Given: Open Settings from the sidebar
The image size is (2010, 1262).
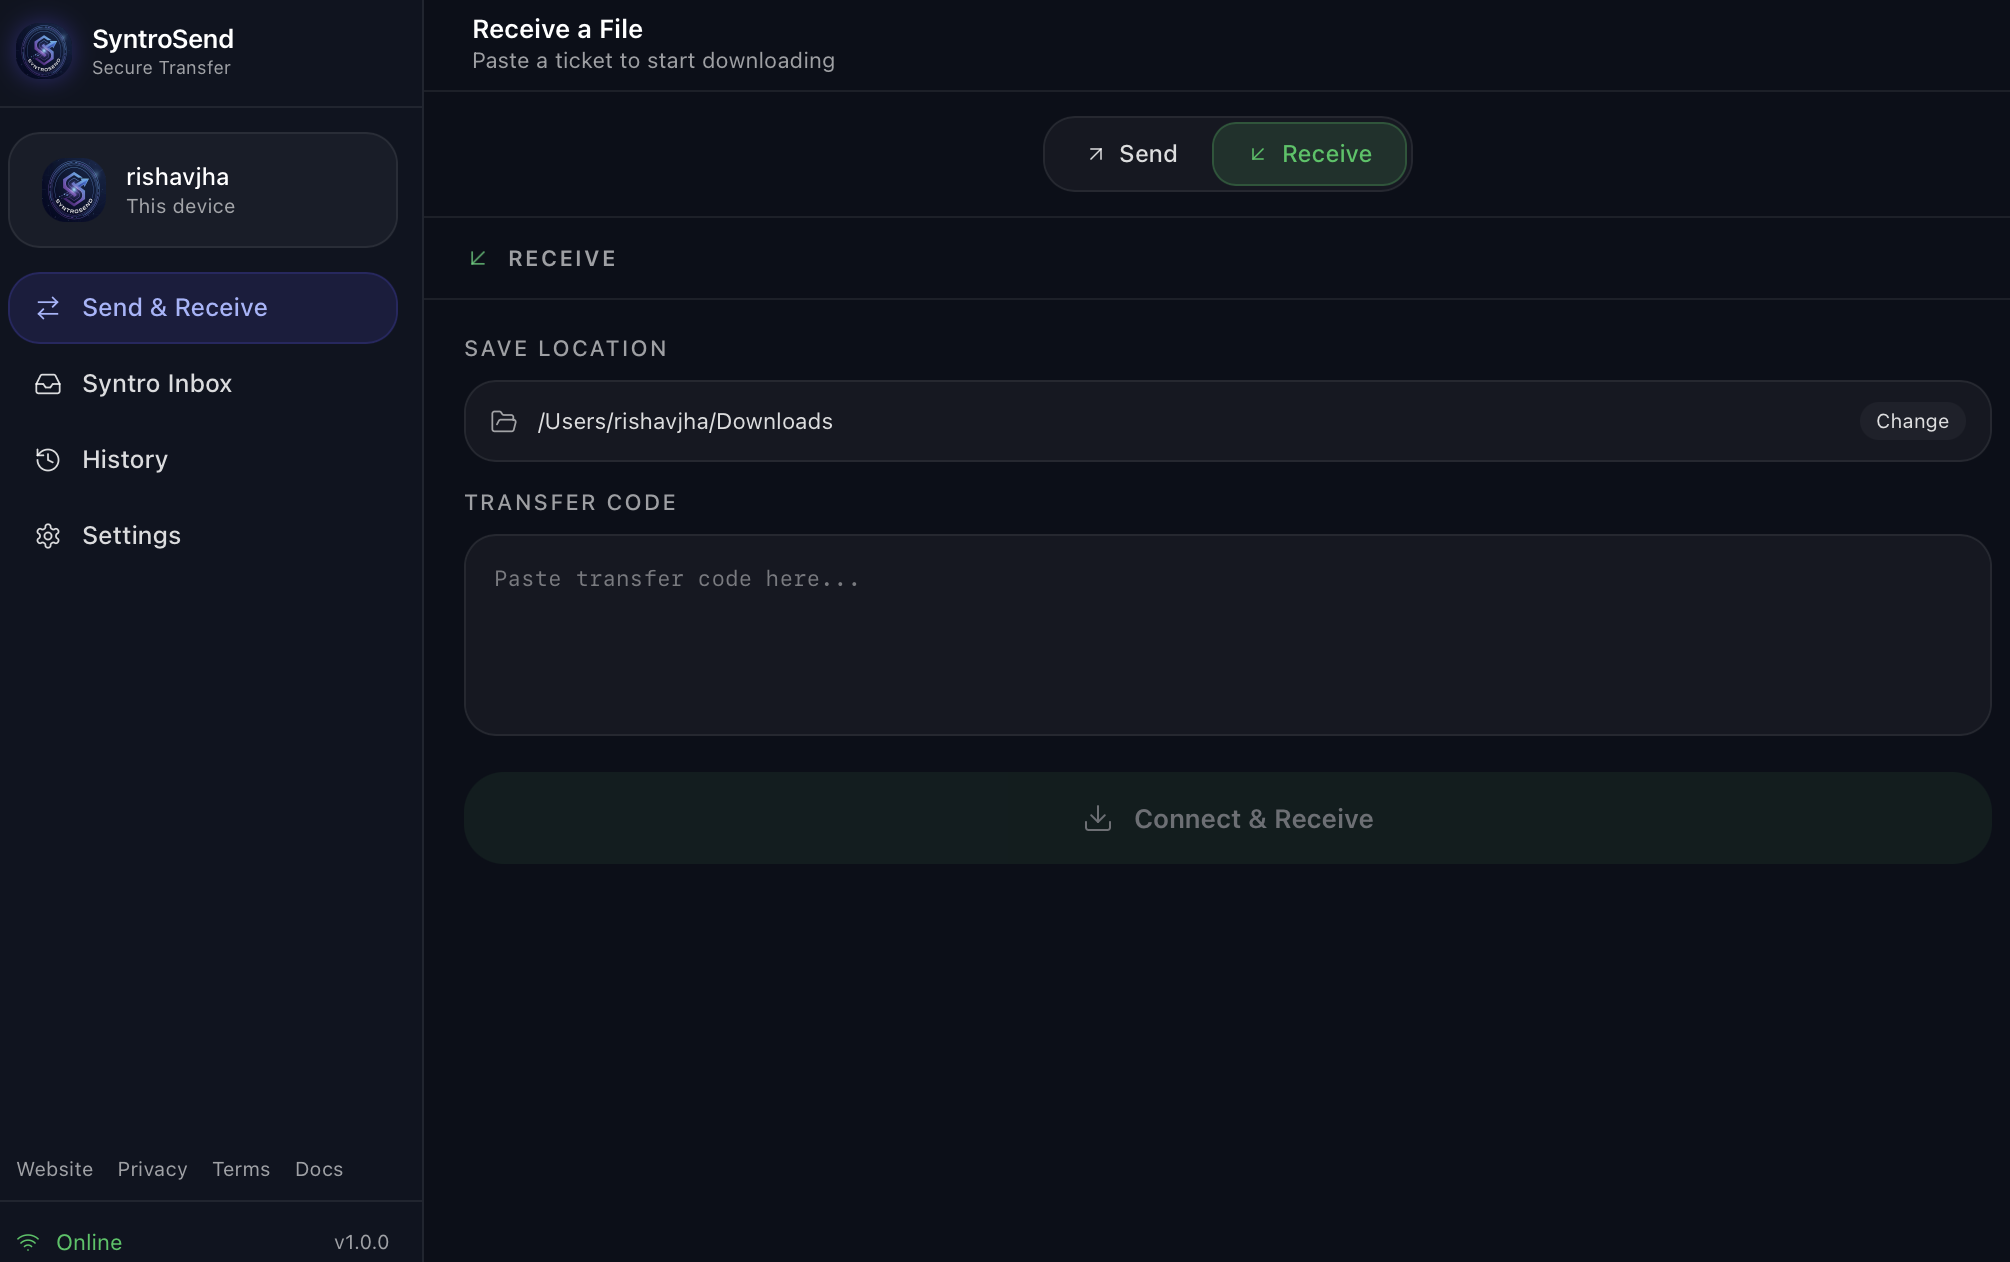Looking at the screenshot, I should (x=131, y=536).
